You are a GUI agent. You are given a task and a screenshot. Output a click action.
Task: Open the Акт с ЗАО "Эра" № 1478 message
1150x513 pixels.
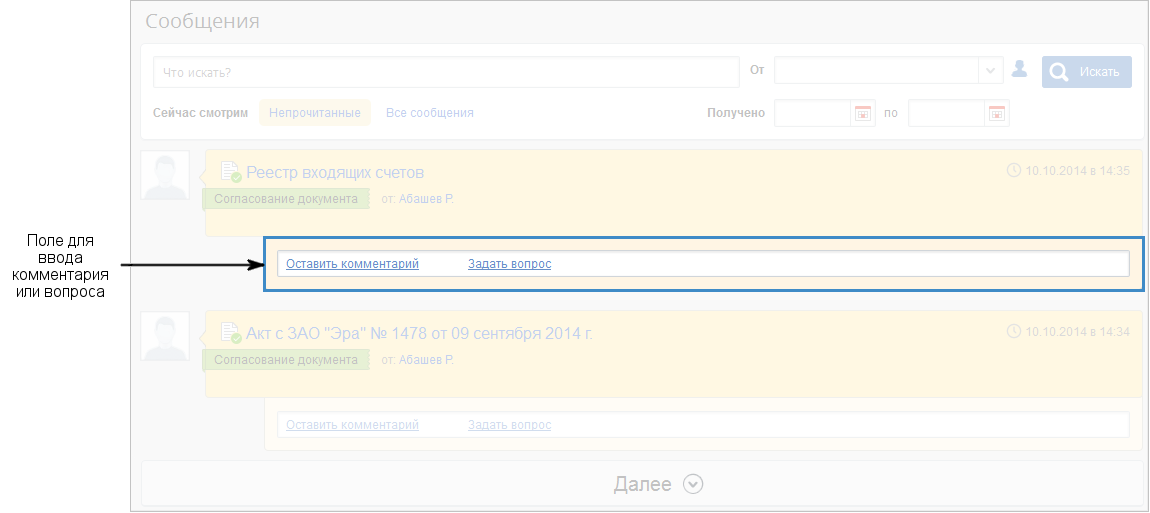(x=419, y=333)
